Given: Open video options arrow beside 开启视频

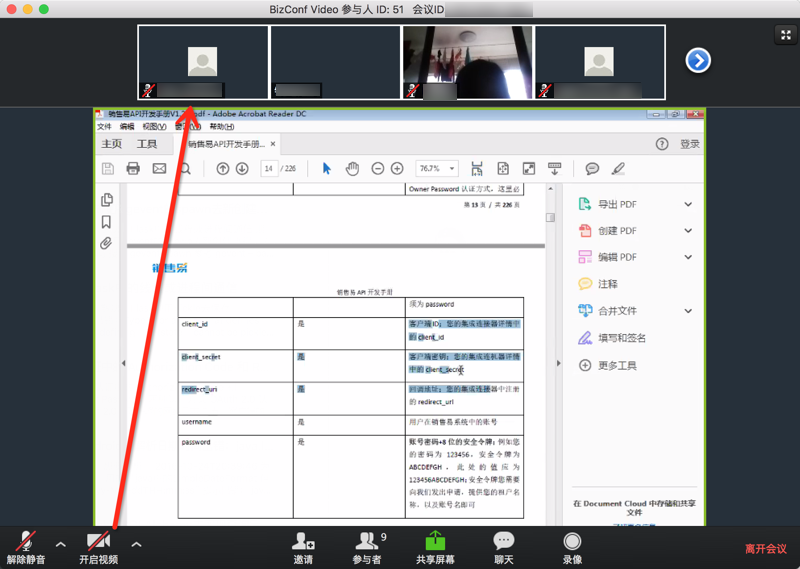Looking at the screenshot, I should (x=136, y=545).
